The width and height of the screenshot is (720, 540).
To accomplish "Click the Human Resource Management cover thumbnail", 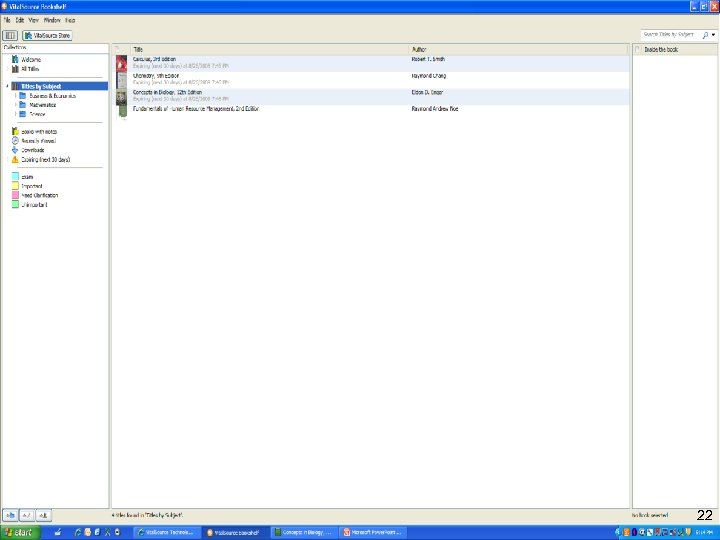I will click(x=121, y=112).
